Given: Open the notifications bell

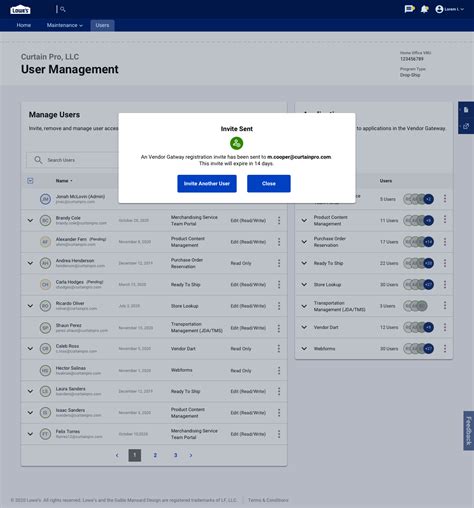Looking at the screenshot, I should coord(424,9).
